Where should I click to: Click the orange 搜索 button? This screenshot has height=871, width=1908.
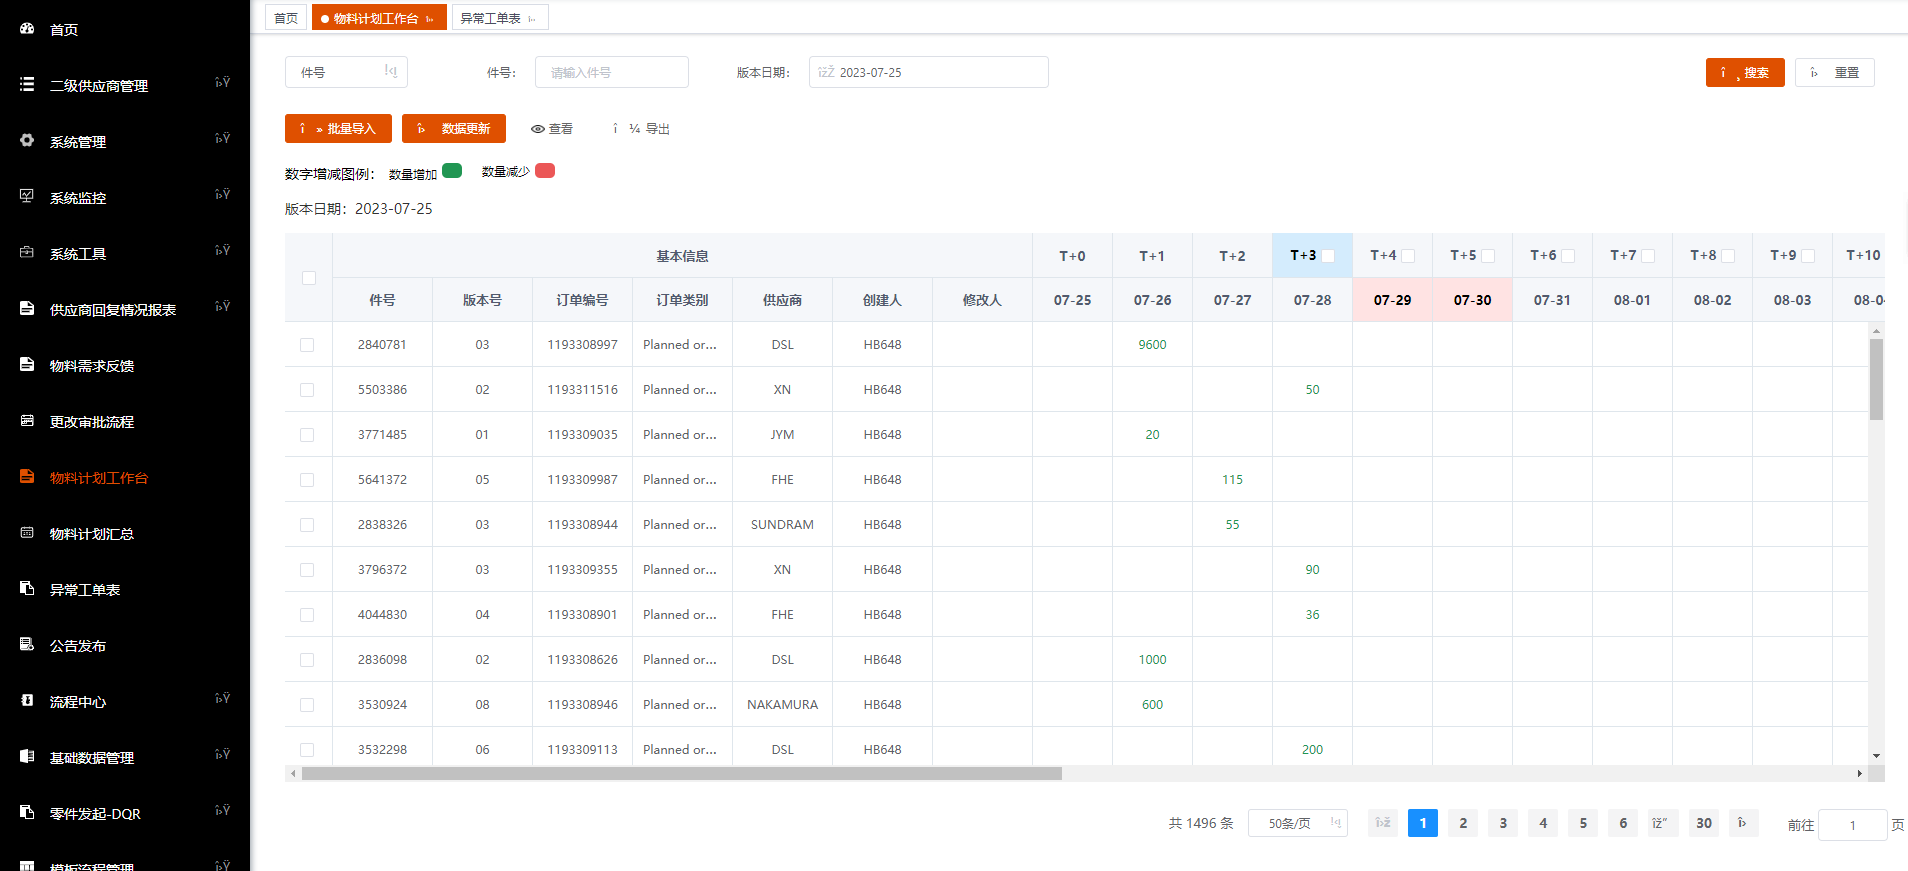pos(1745,72)
